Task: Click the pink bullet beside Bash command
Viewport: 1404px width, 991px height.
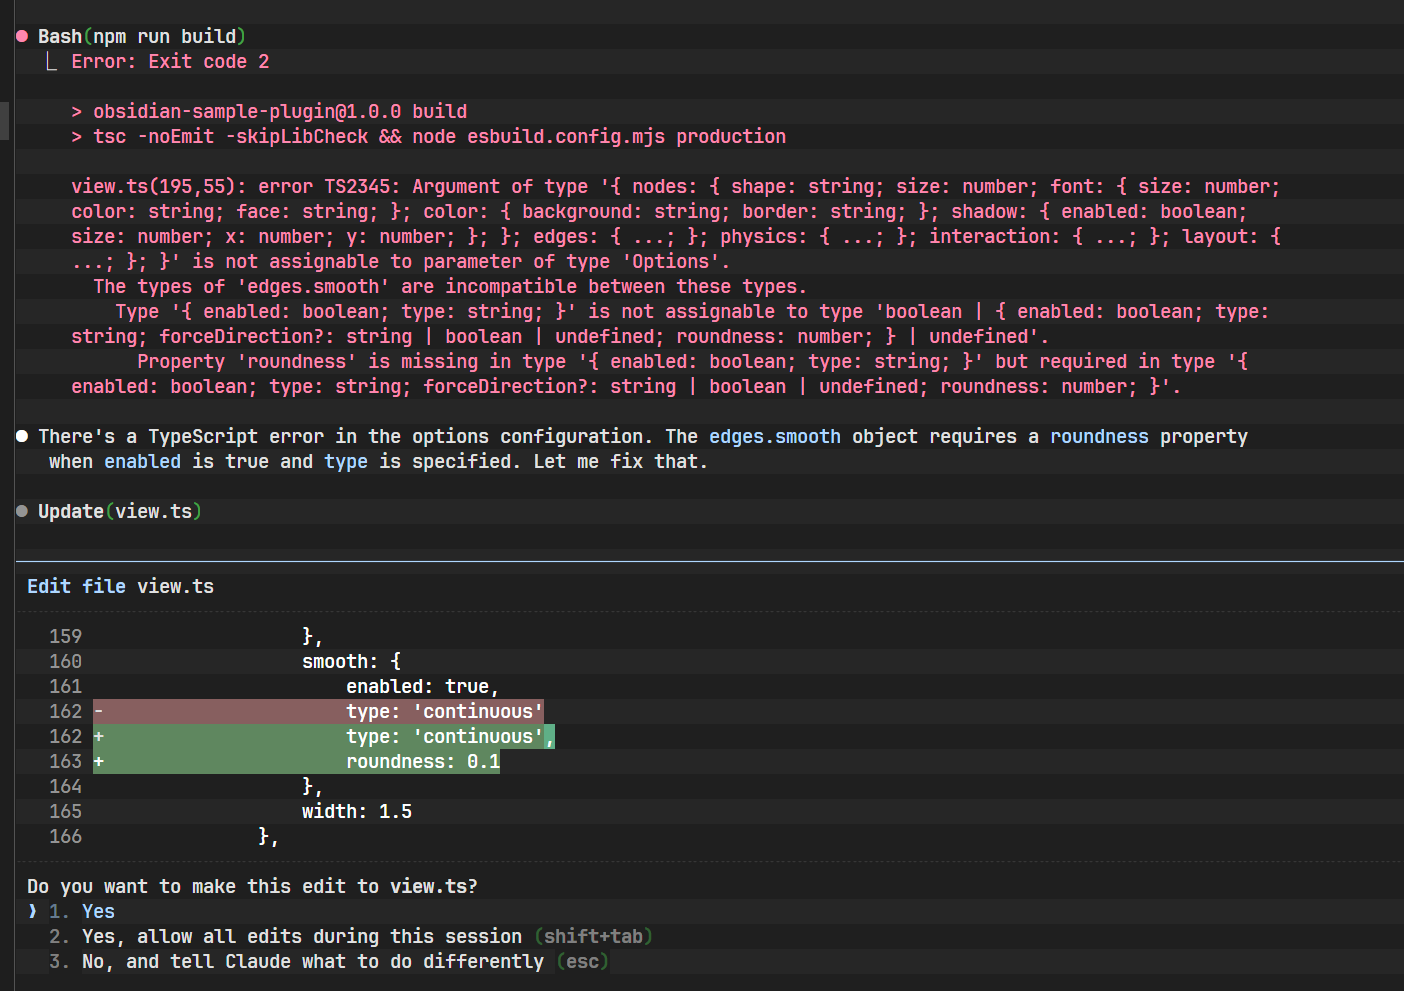Action: click(22, 37)
